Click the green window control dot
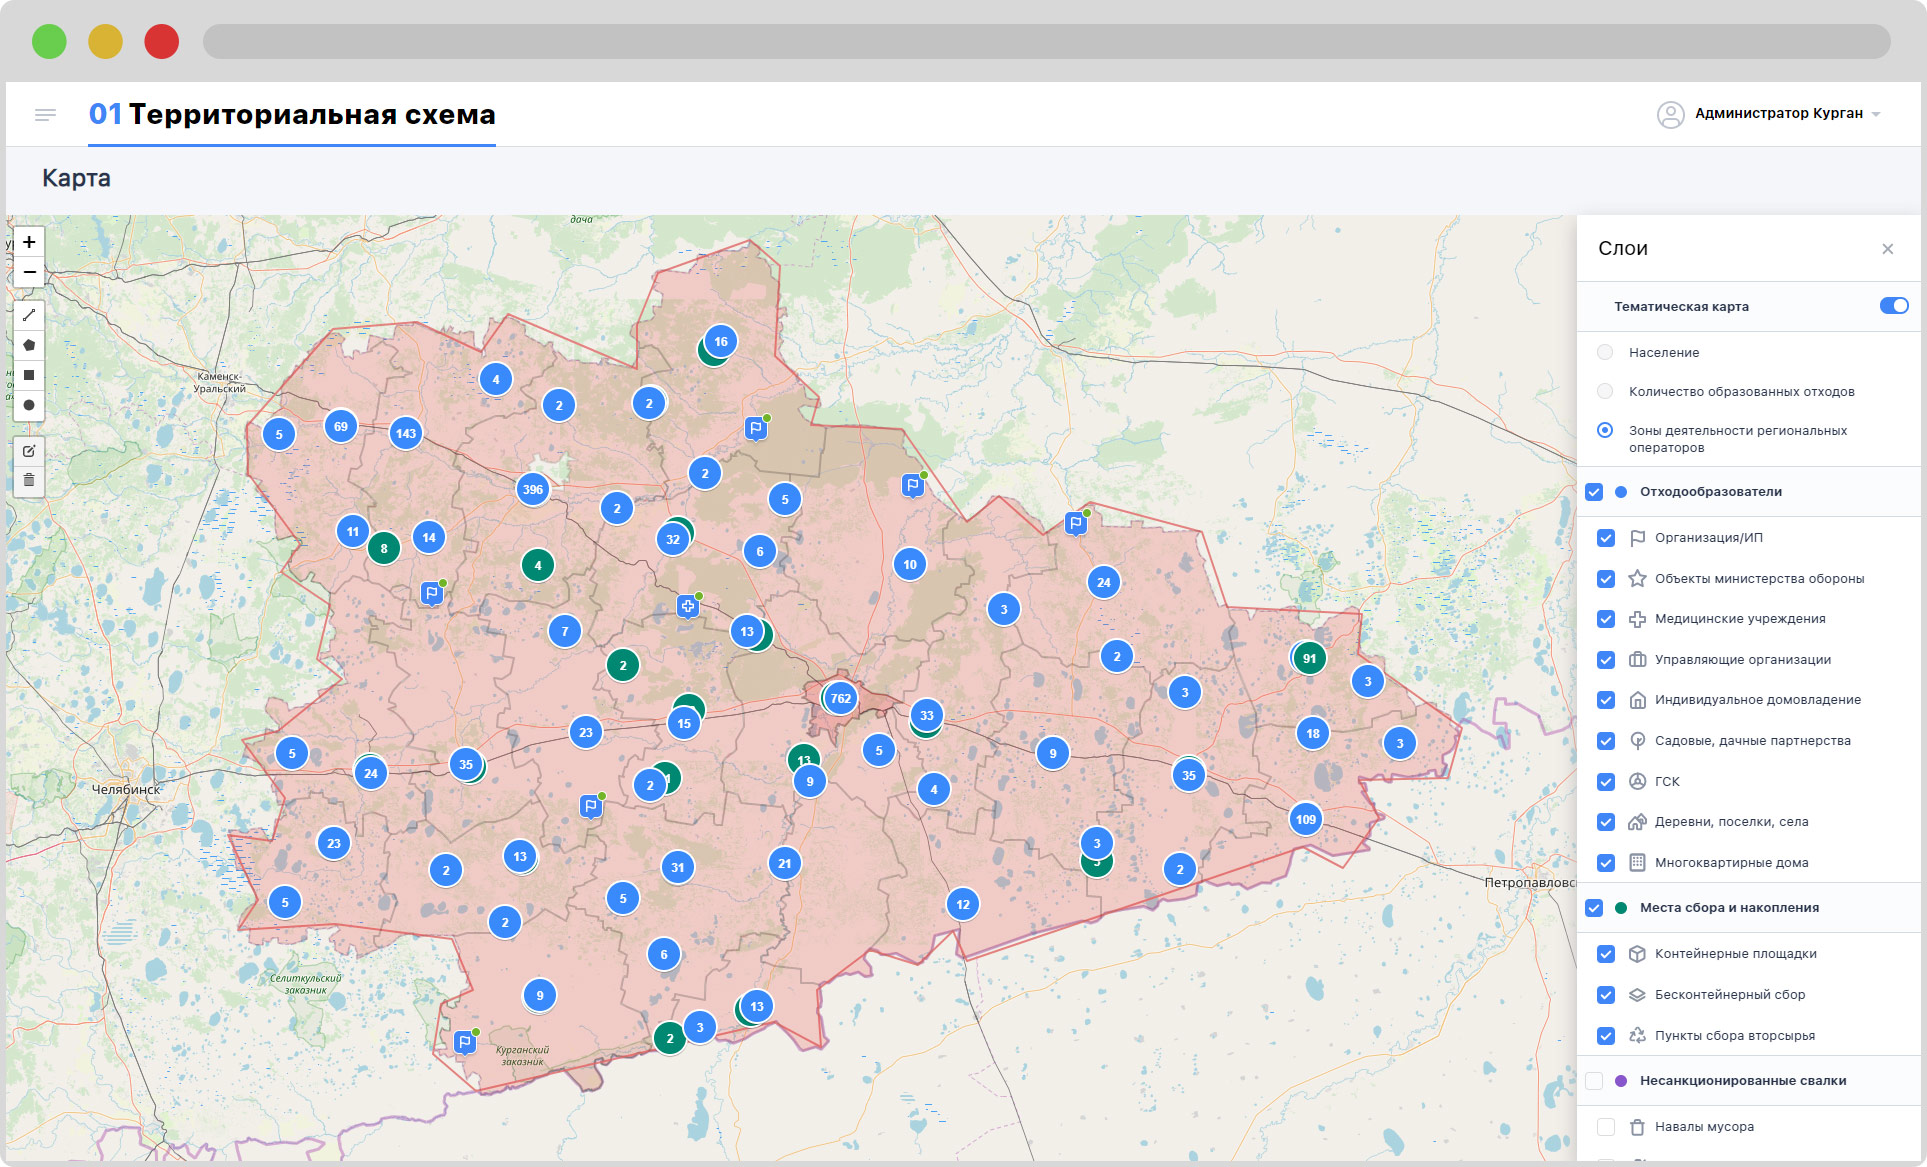Viewport: 1927px width, 1167px height. pos(49,42)
